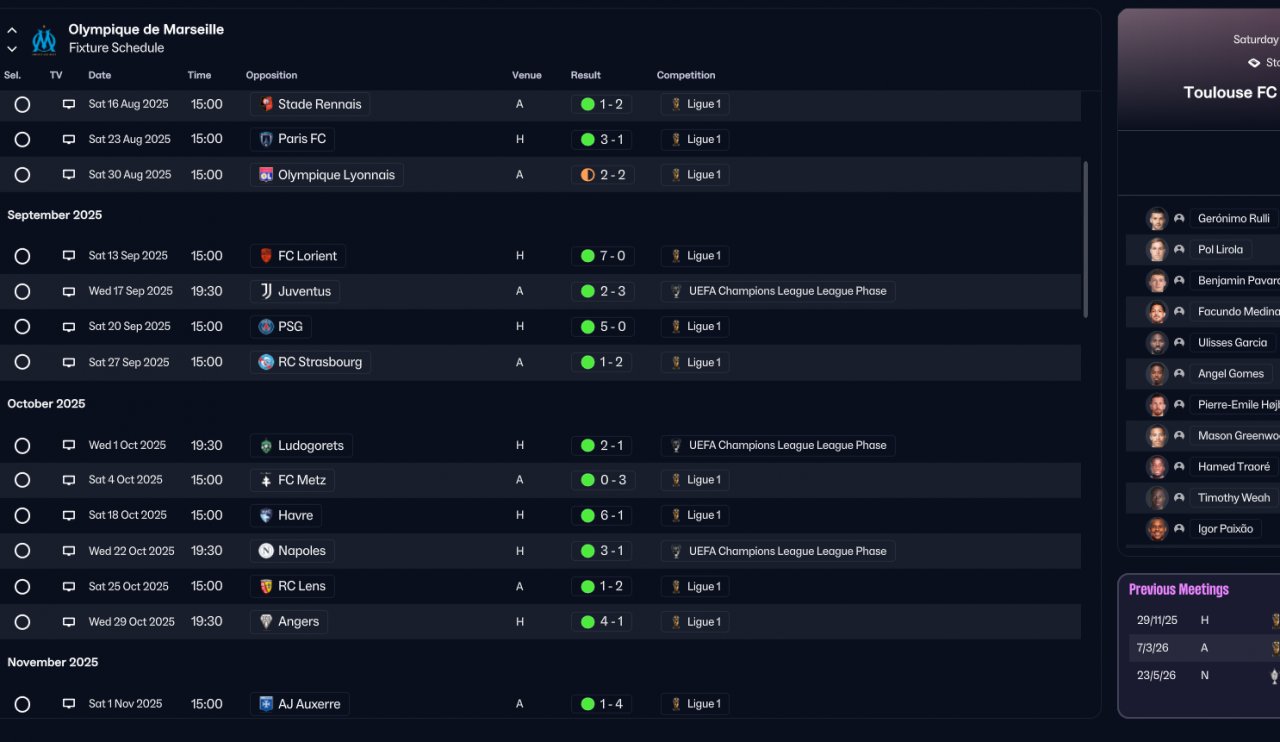The image size is (1280, 742).
Task: Click Gerónimo Rulli's player portrait
Action: tap(1157, 219)
